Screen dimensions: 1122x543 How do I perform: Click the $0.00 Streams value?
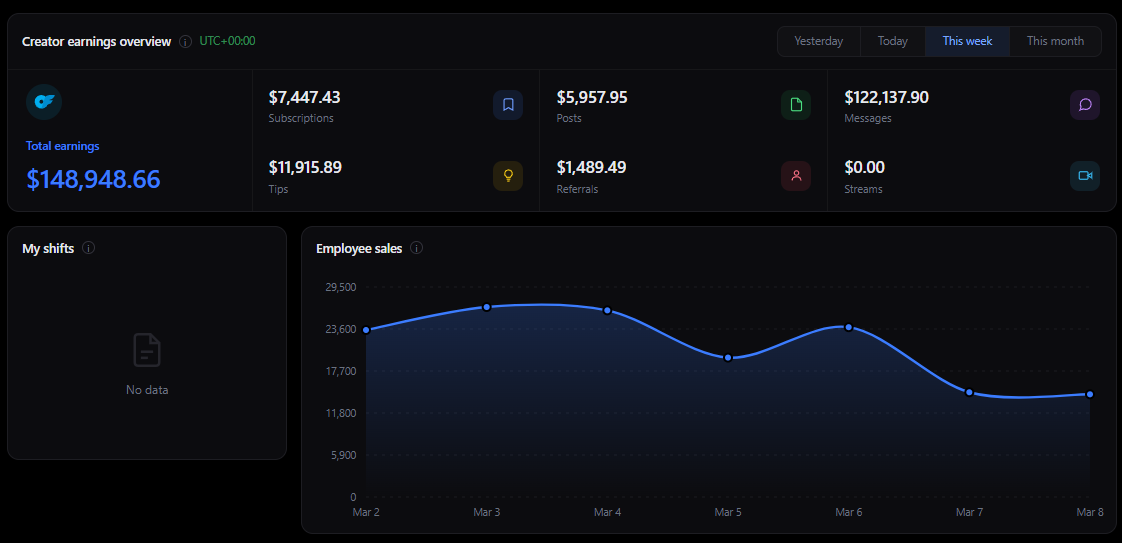point(864,168)
